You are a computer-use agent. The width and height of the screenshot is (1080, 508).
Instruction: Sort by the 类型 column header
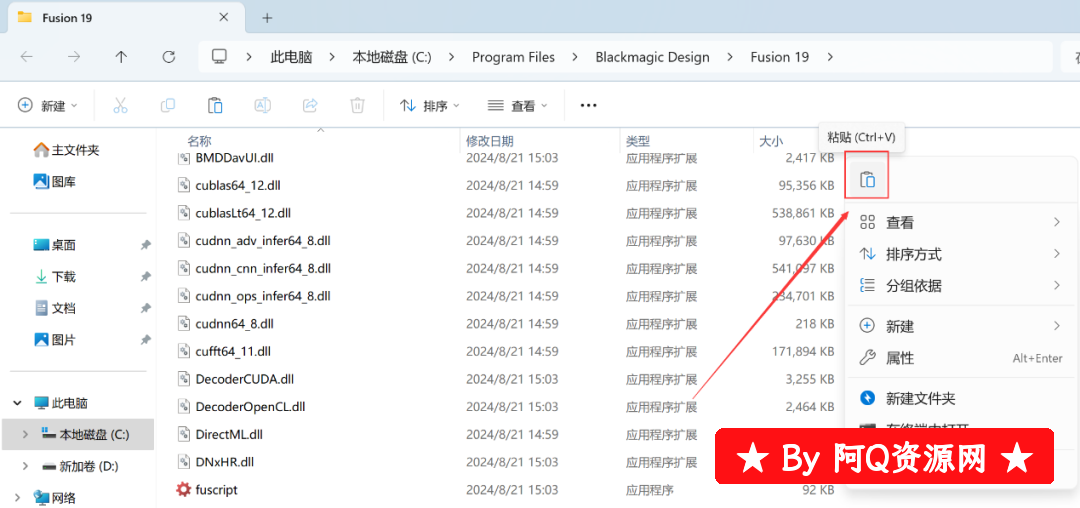[x=638, y=141]
